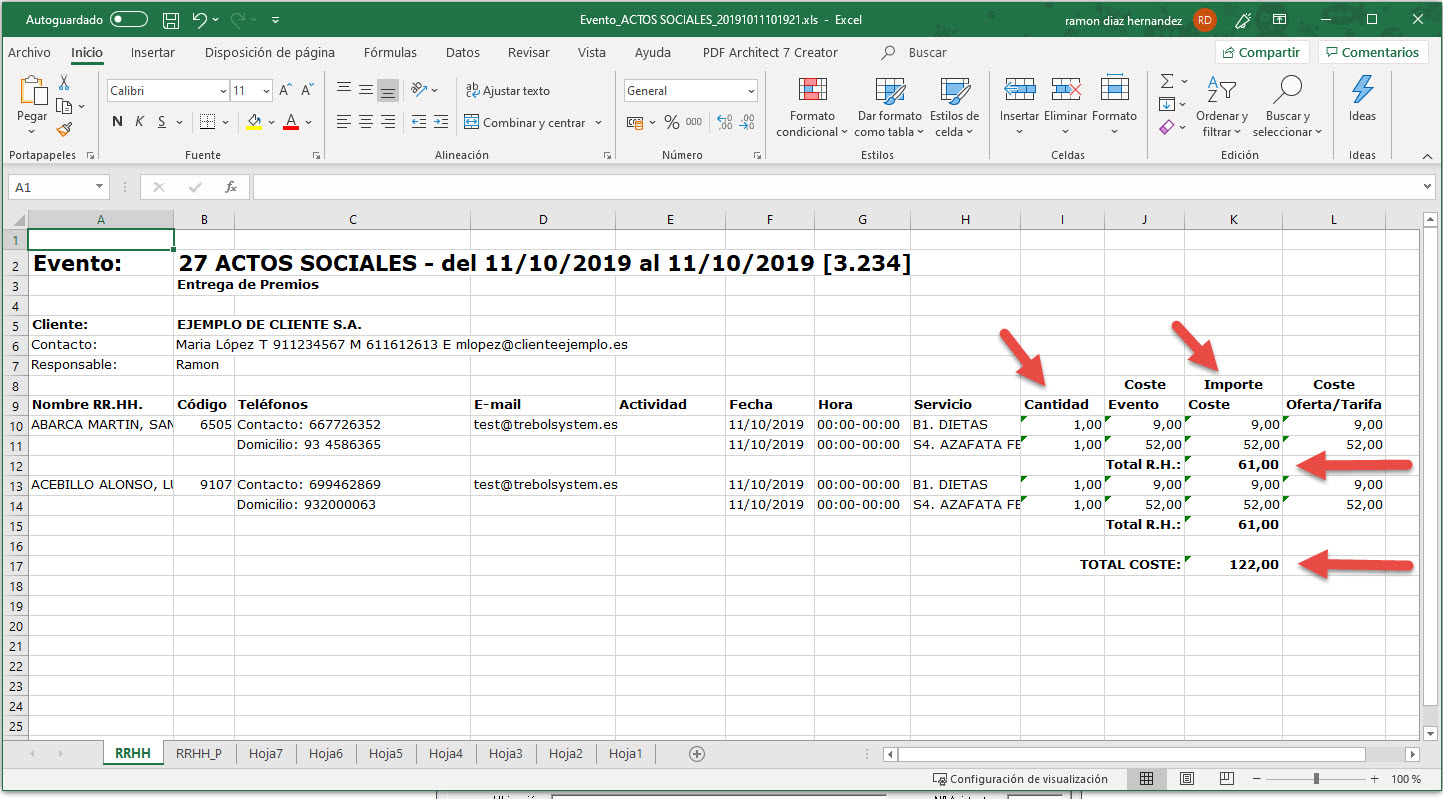Toggle Underline (S) formatting
Screen dimensions: 1443x799
coord(162,122)
